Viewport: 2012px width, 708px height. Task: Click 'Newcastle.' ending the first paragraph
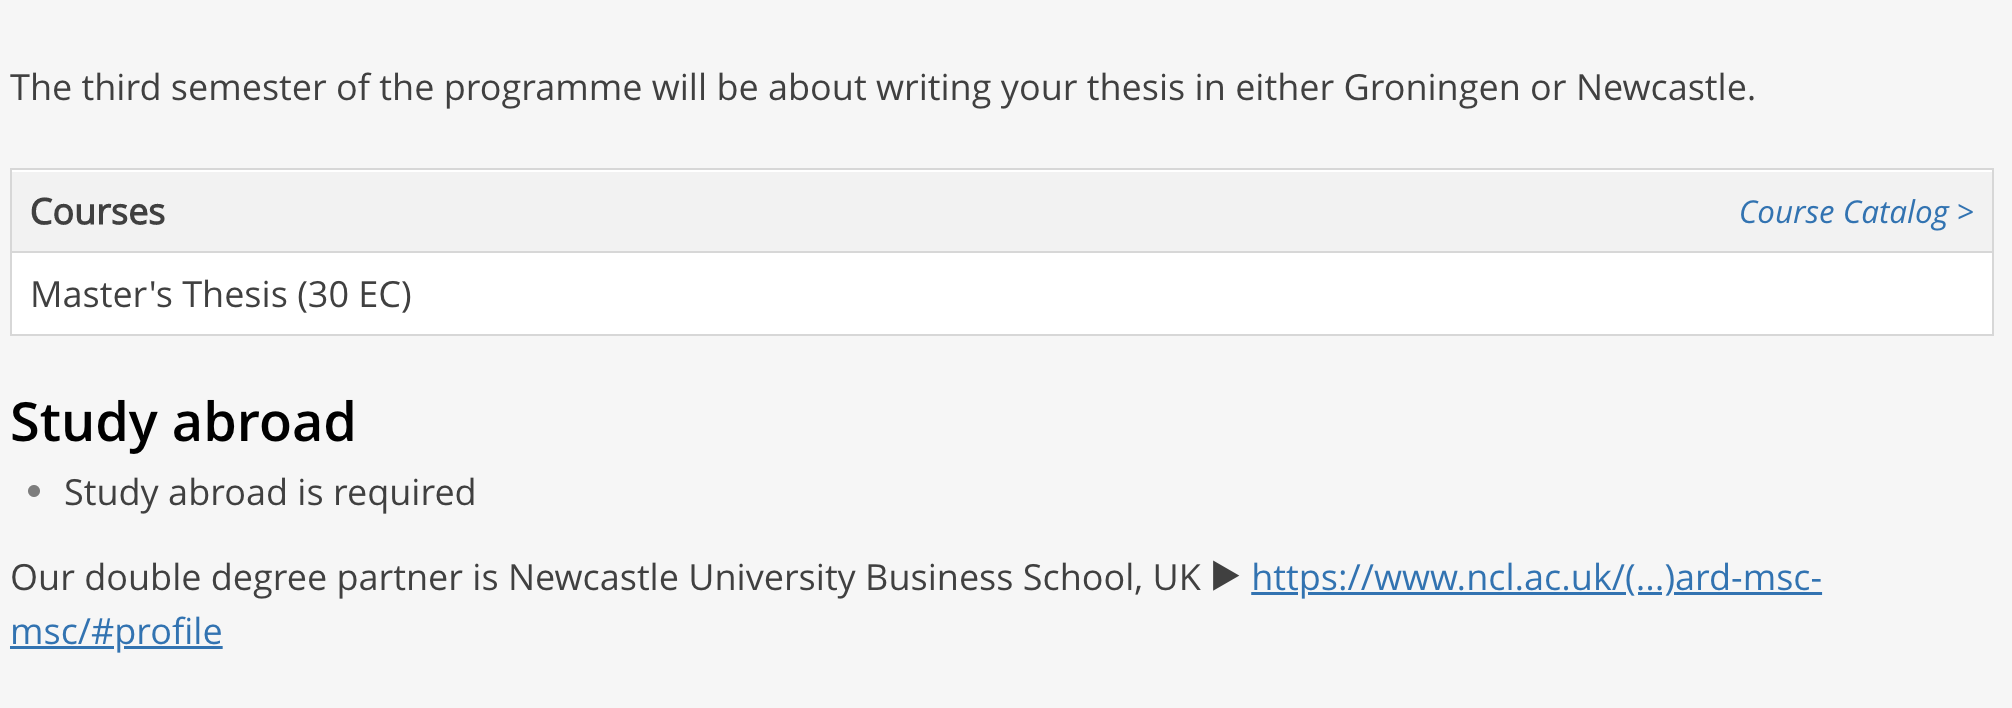pyautogui.click(x=1666, y=88)
